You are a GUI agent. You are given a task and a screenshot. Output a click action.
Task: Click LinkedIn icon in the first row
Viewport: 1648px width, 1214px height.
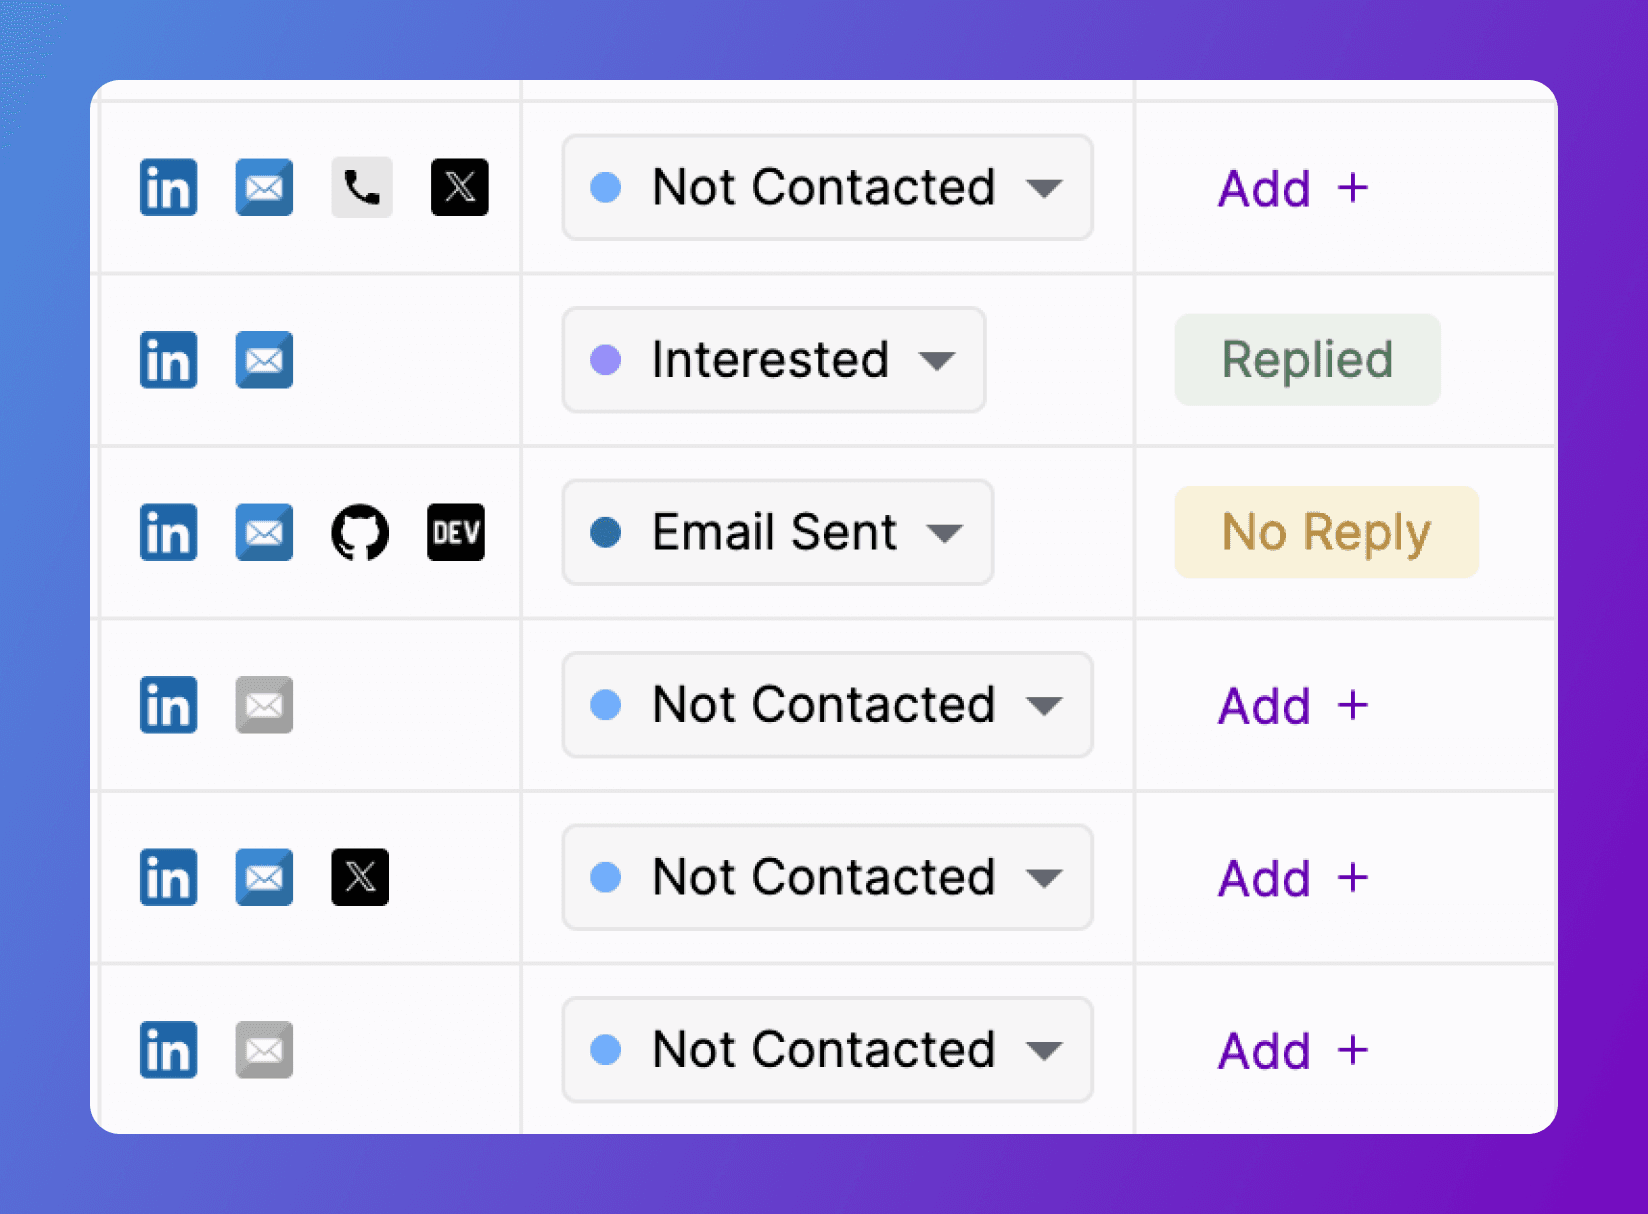[x=168, y=187]
